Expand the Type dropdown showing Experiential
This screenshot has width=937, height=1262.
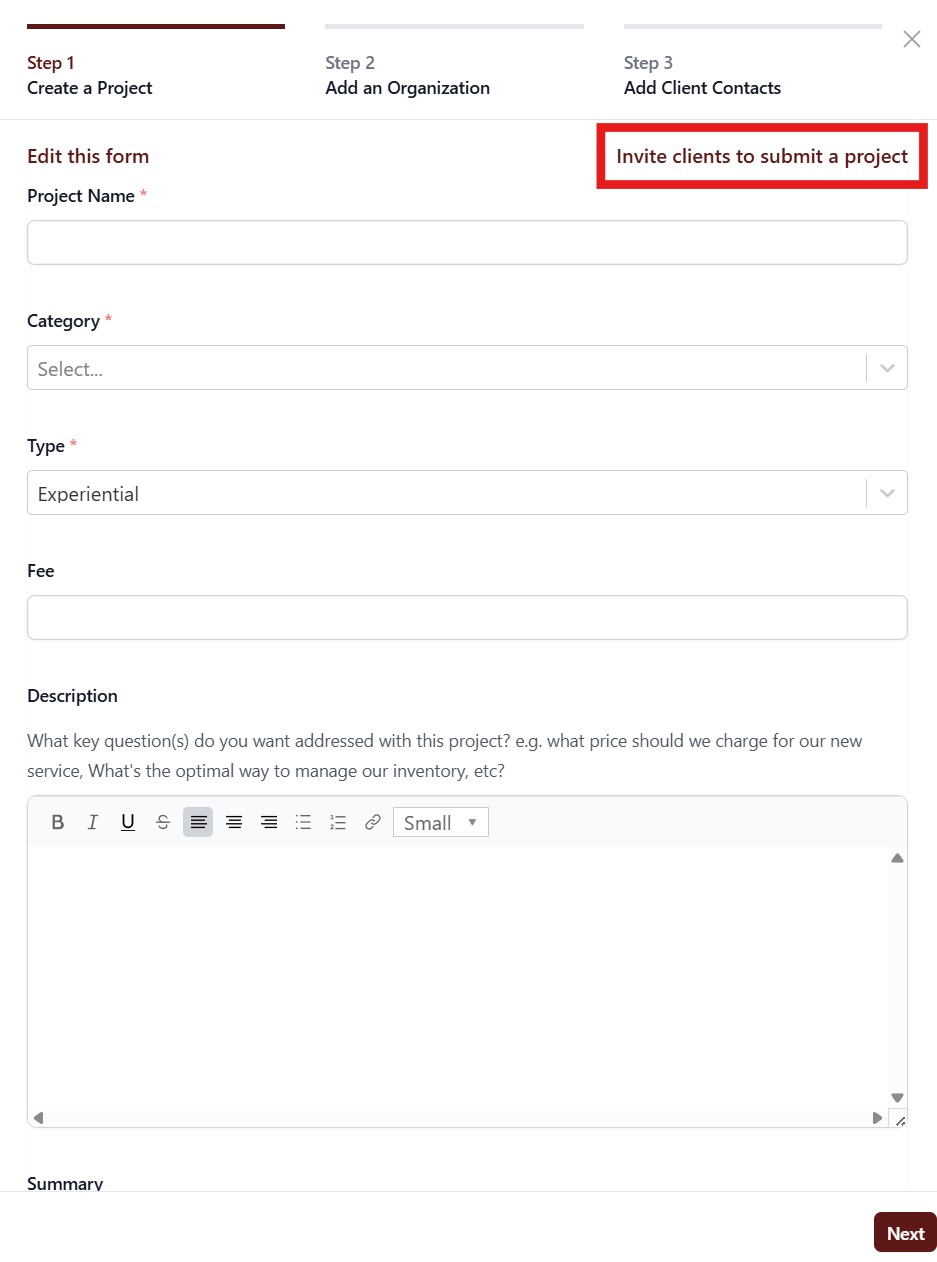[x=467, y=493]
